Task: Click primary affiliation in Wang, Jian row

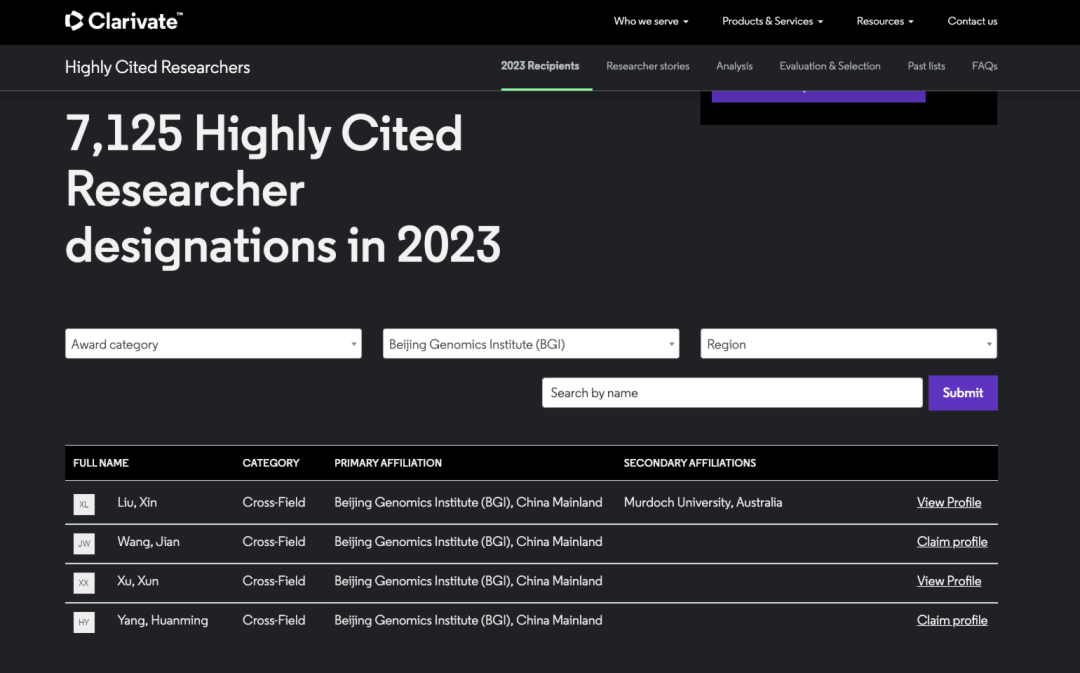Action: point(468,542)
